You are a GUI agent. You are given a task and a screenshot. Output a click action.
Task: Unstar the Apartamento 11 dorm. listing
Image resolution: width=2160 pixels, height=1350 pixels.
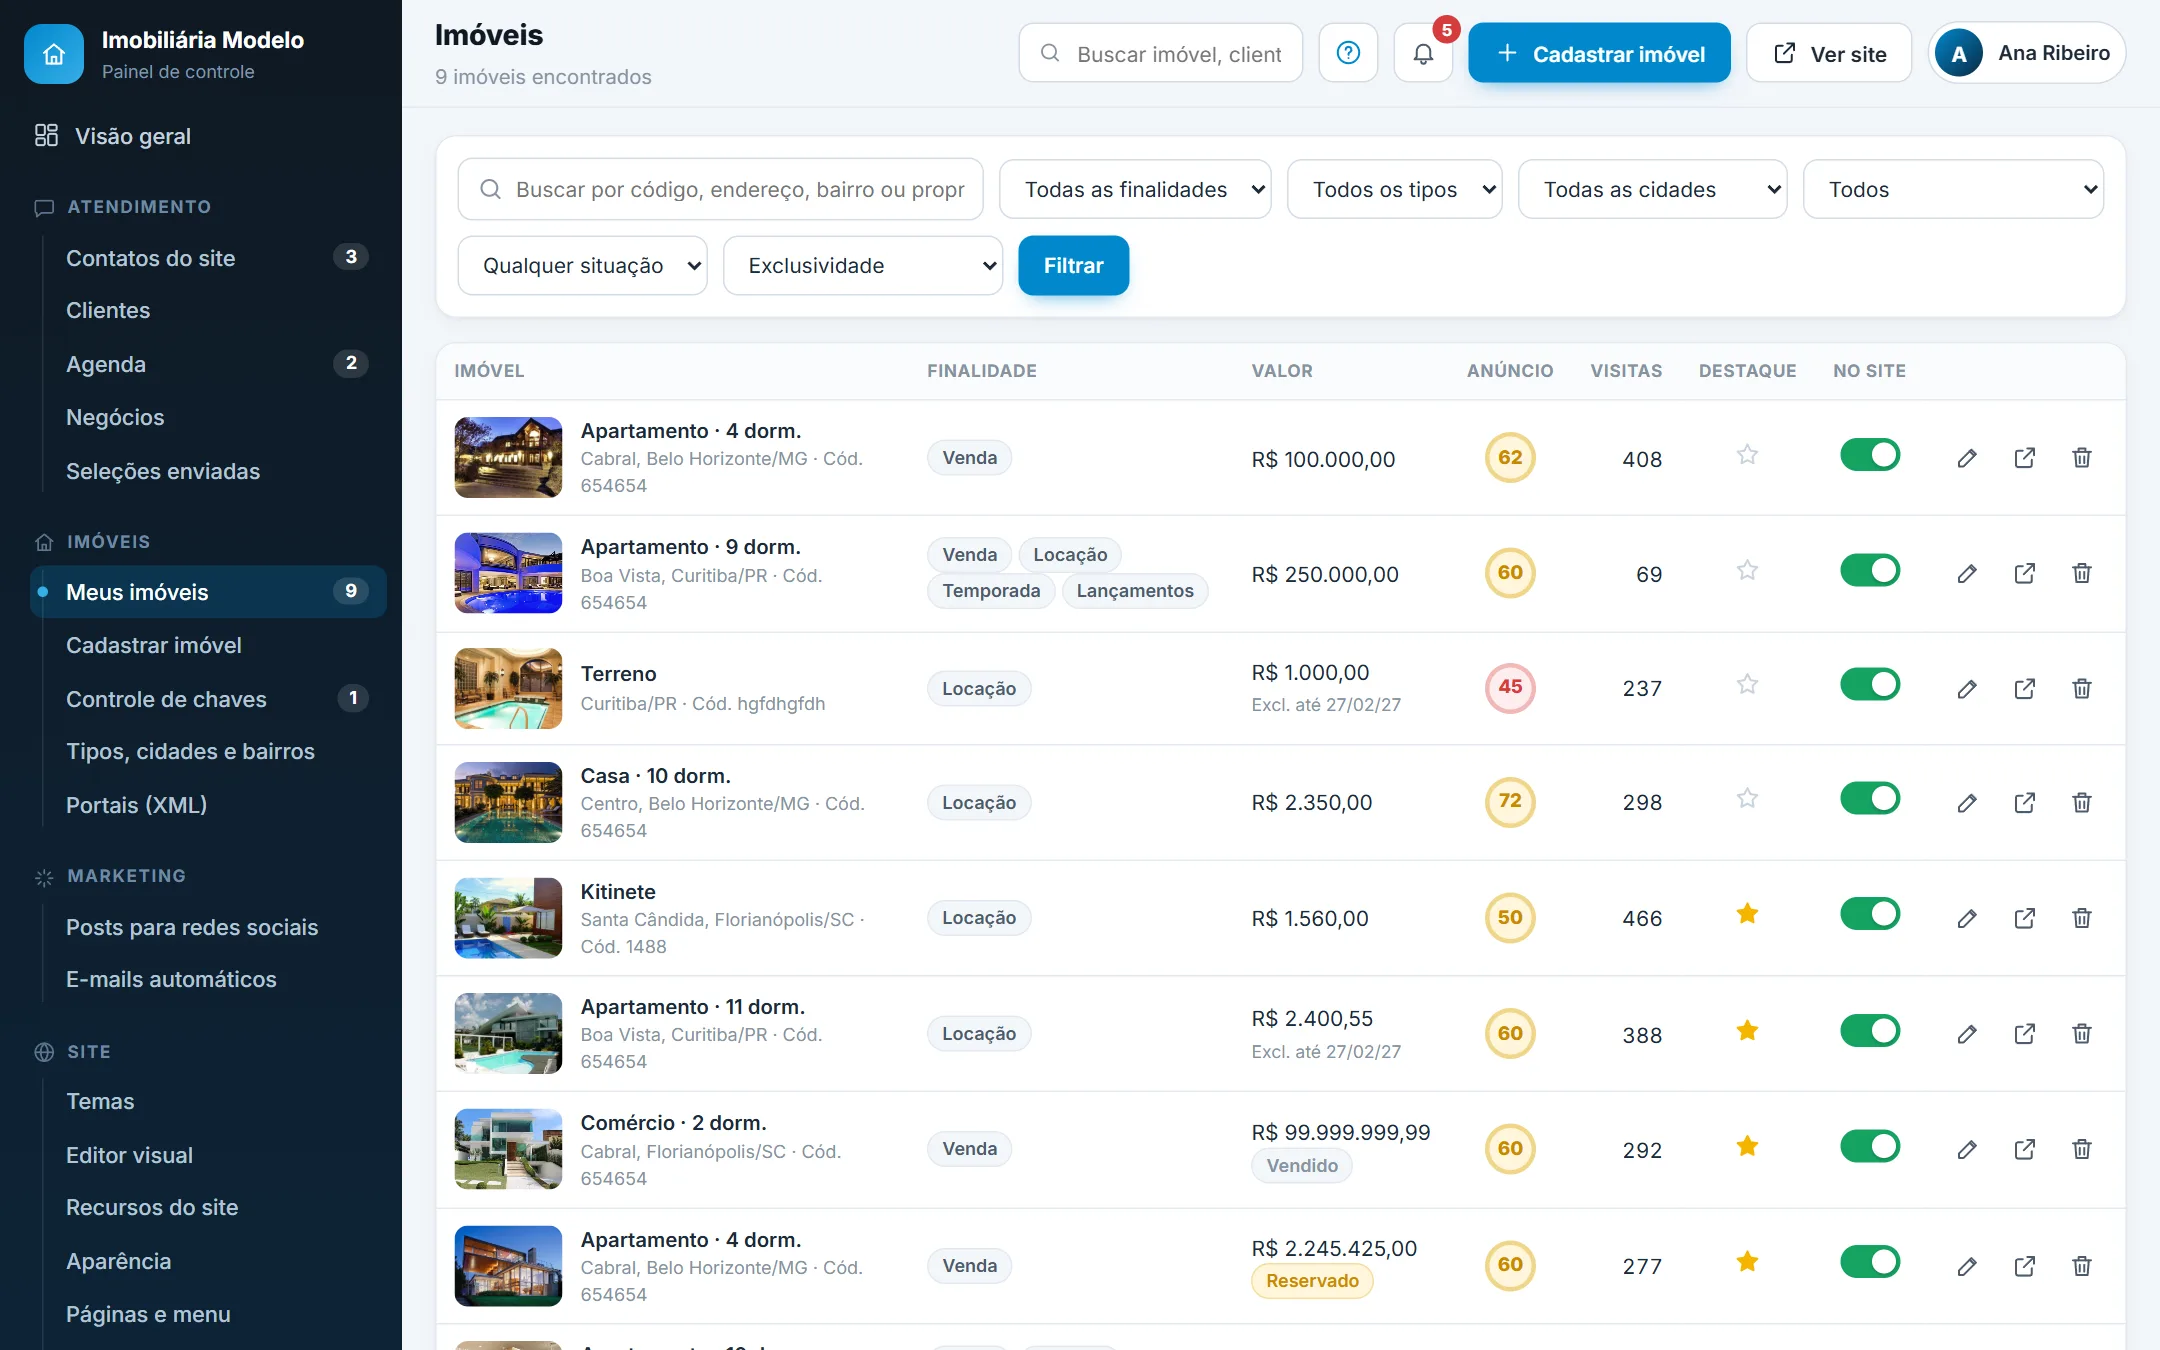click(1747, 1031)
